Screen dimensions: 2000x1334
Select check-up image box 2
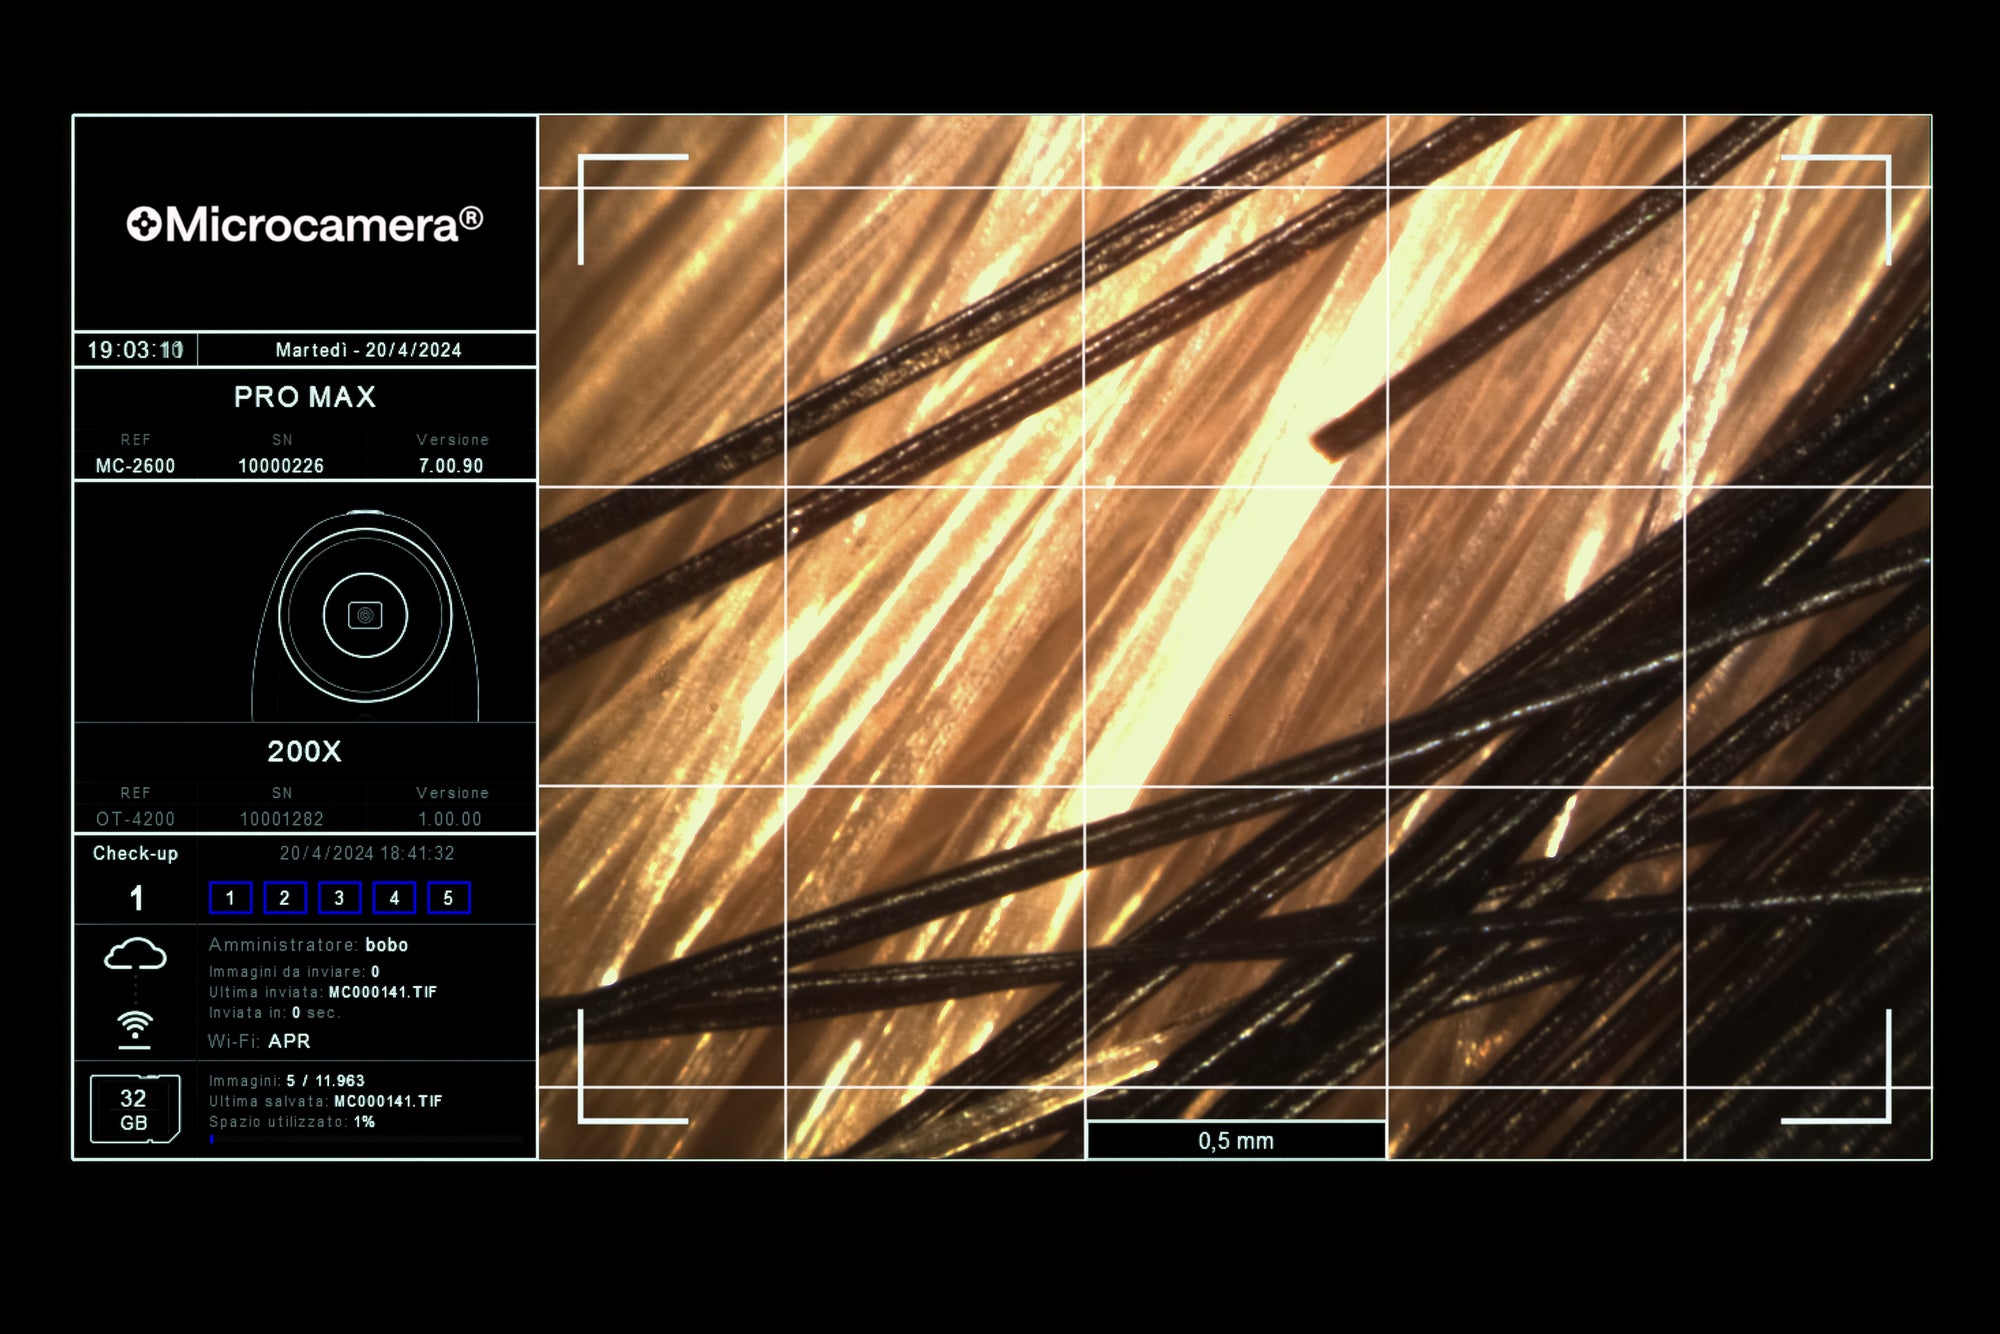(285, 898)
